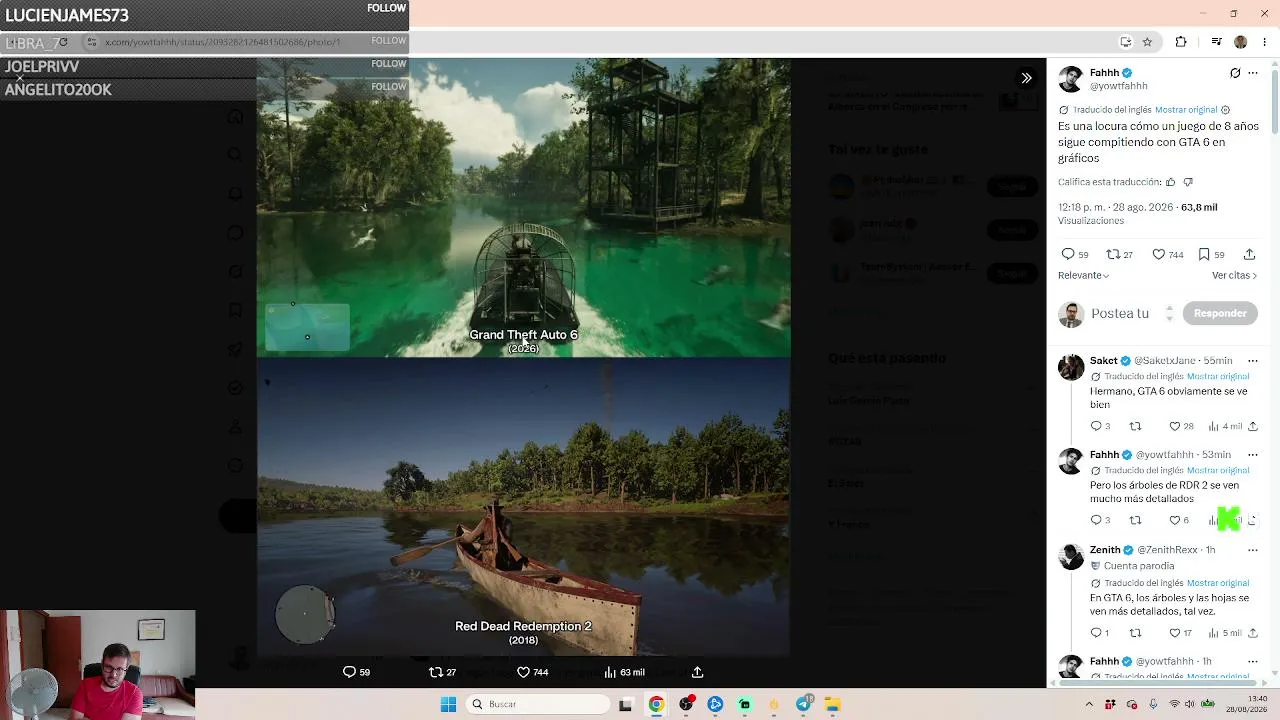The width and height of the screenshot is (1280, 720).
Task: Open Chrome's three-dot menu
Action: (x=1265, y=42)
